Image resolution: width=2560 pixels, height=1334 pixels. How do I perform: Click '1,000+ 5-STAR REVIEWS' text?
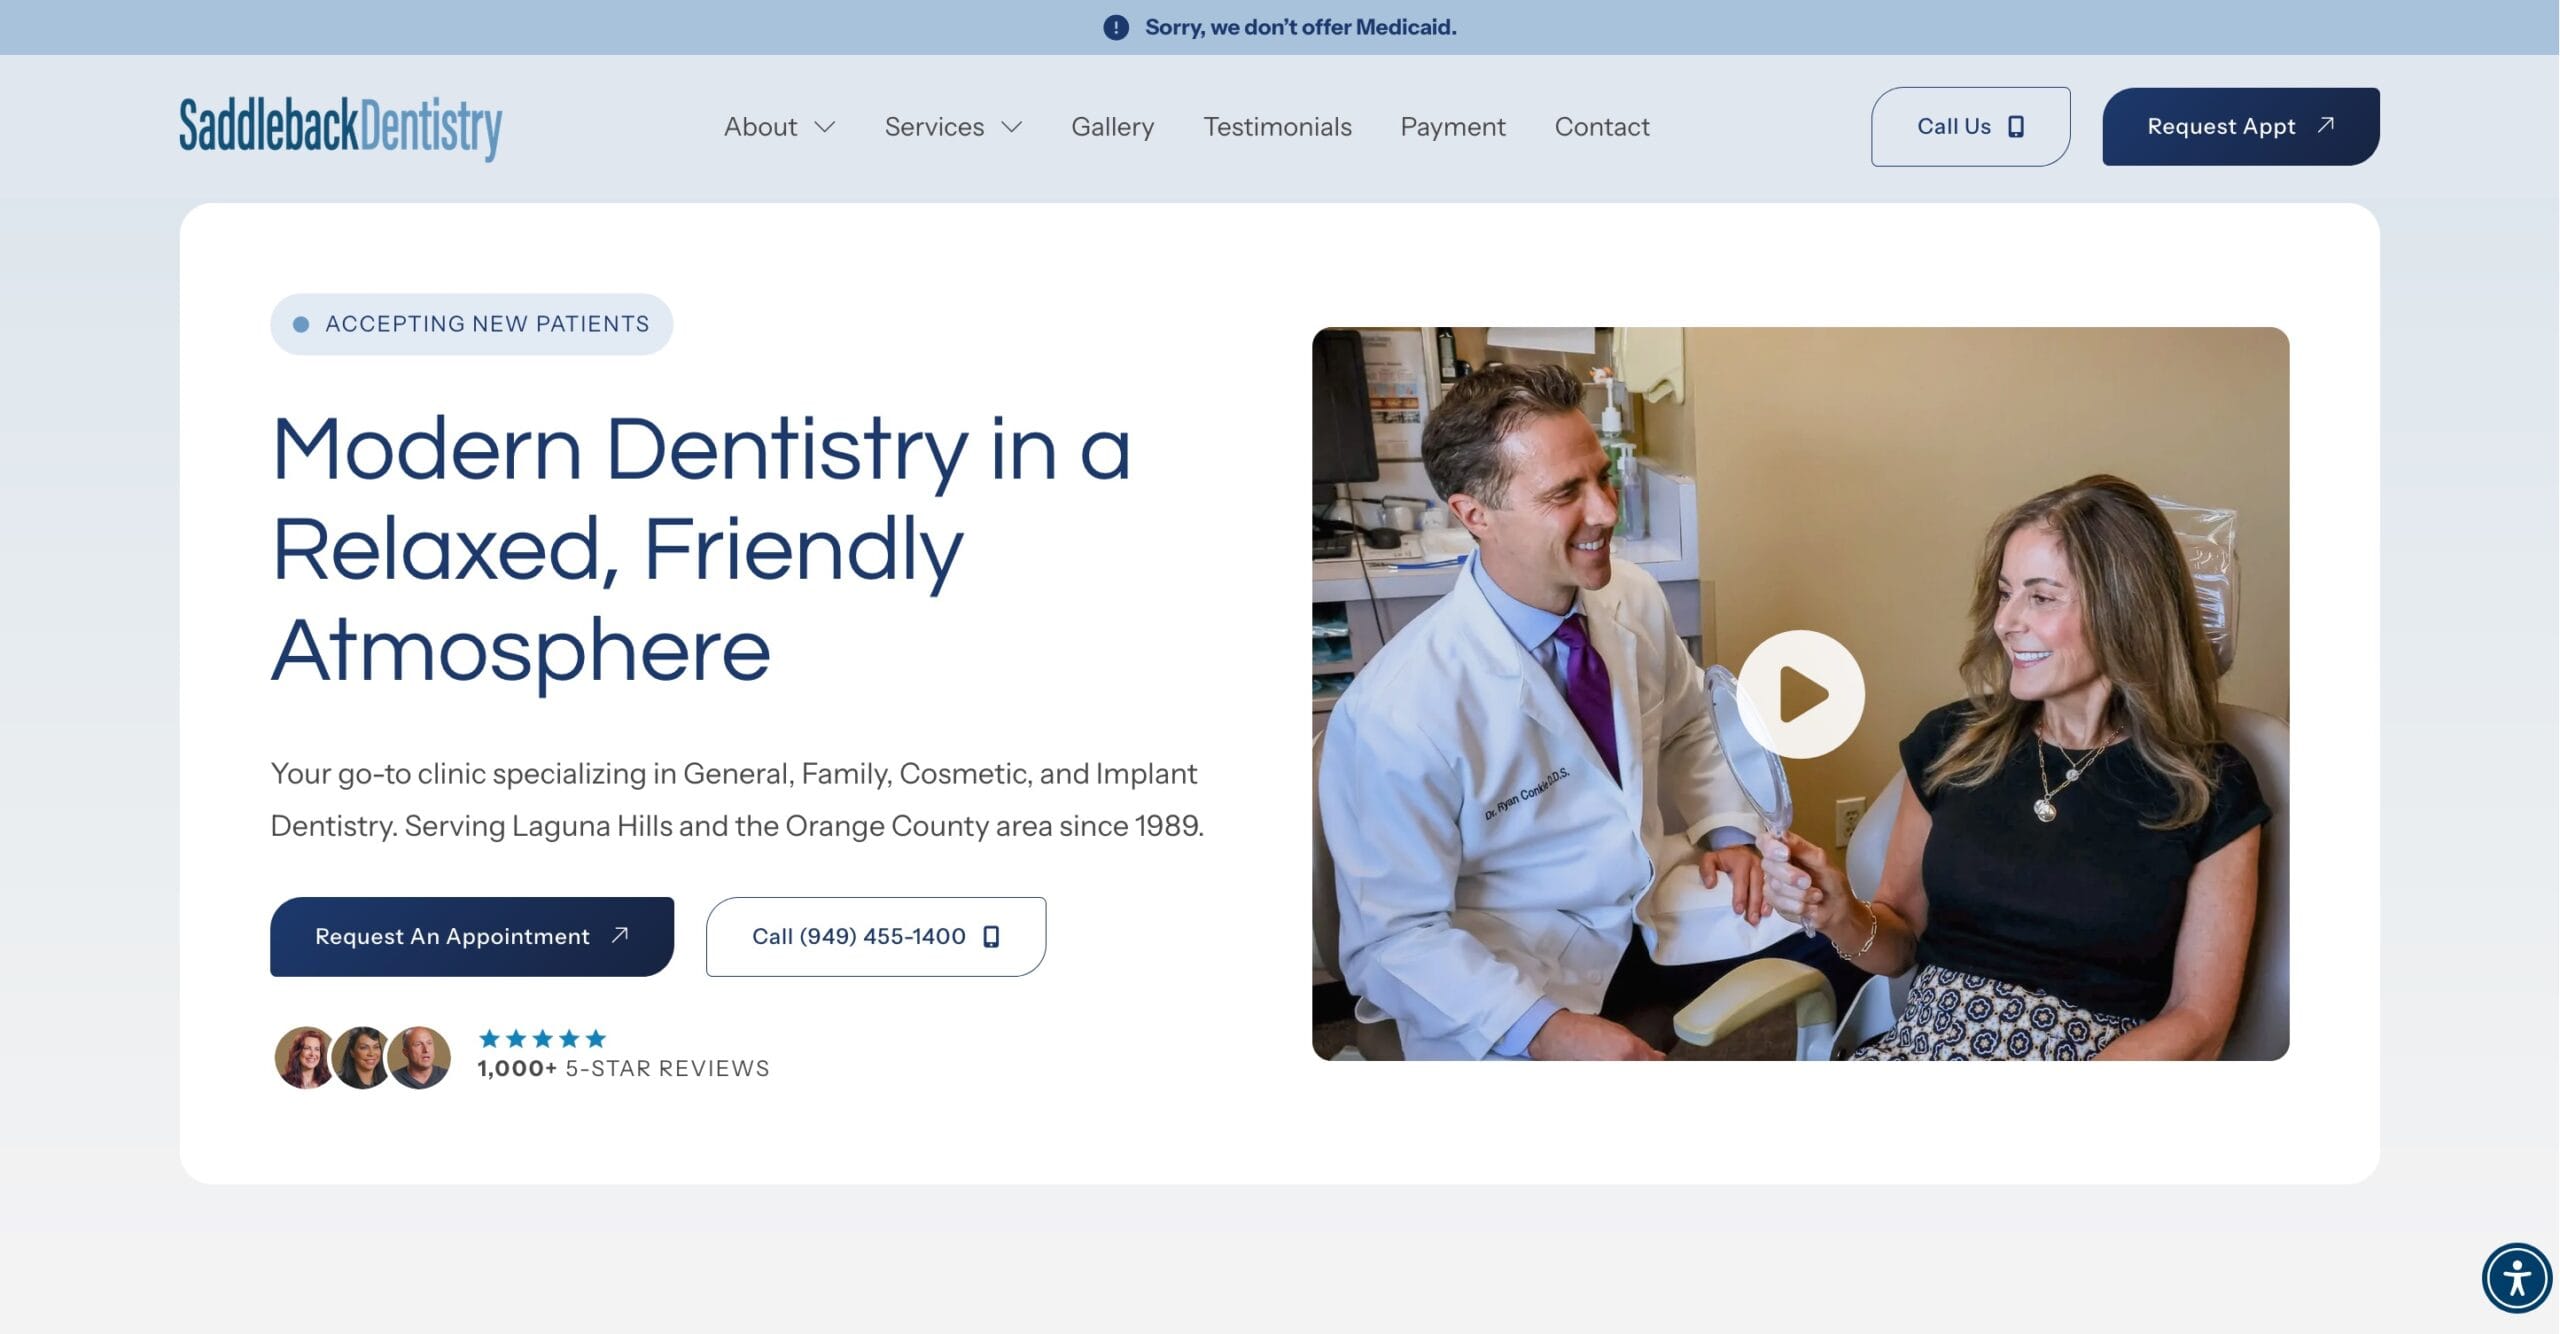coord(623,1068)
